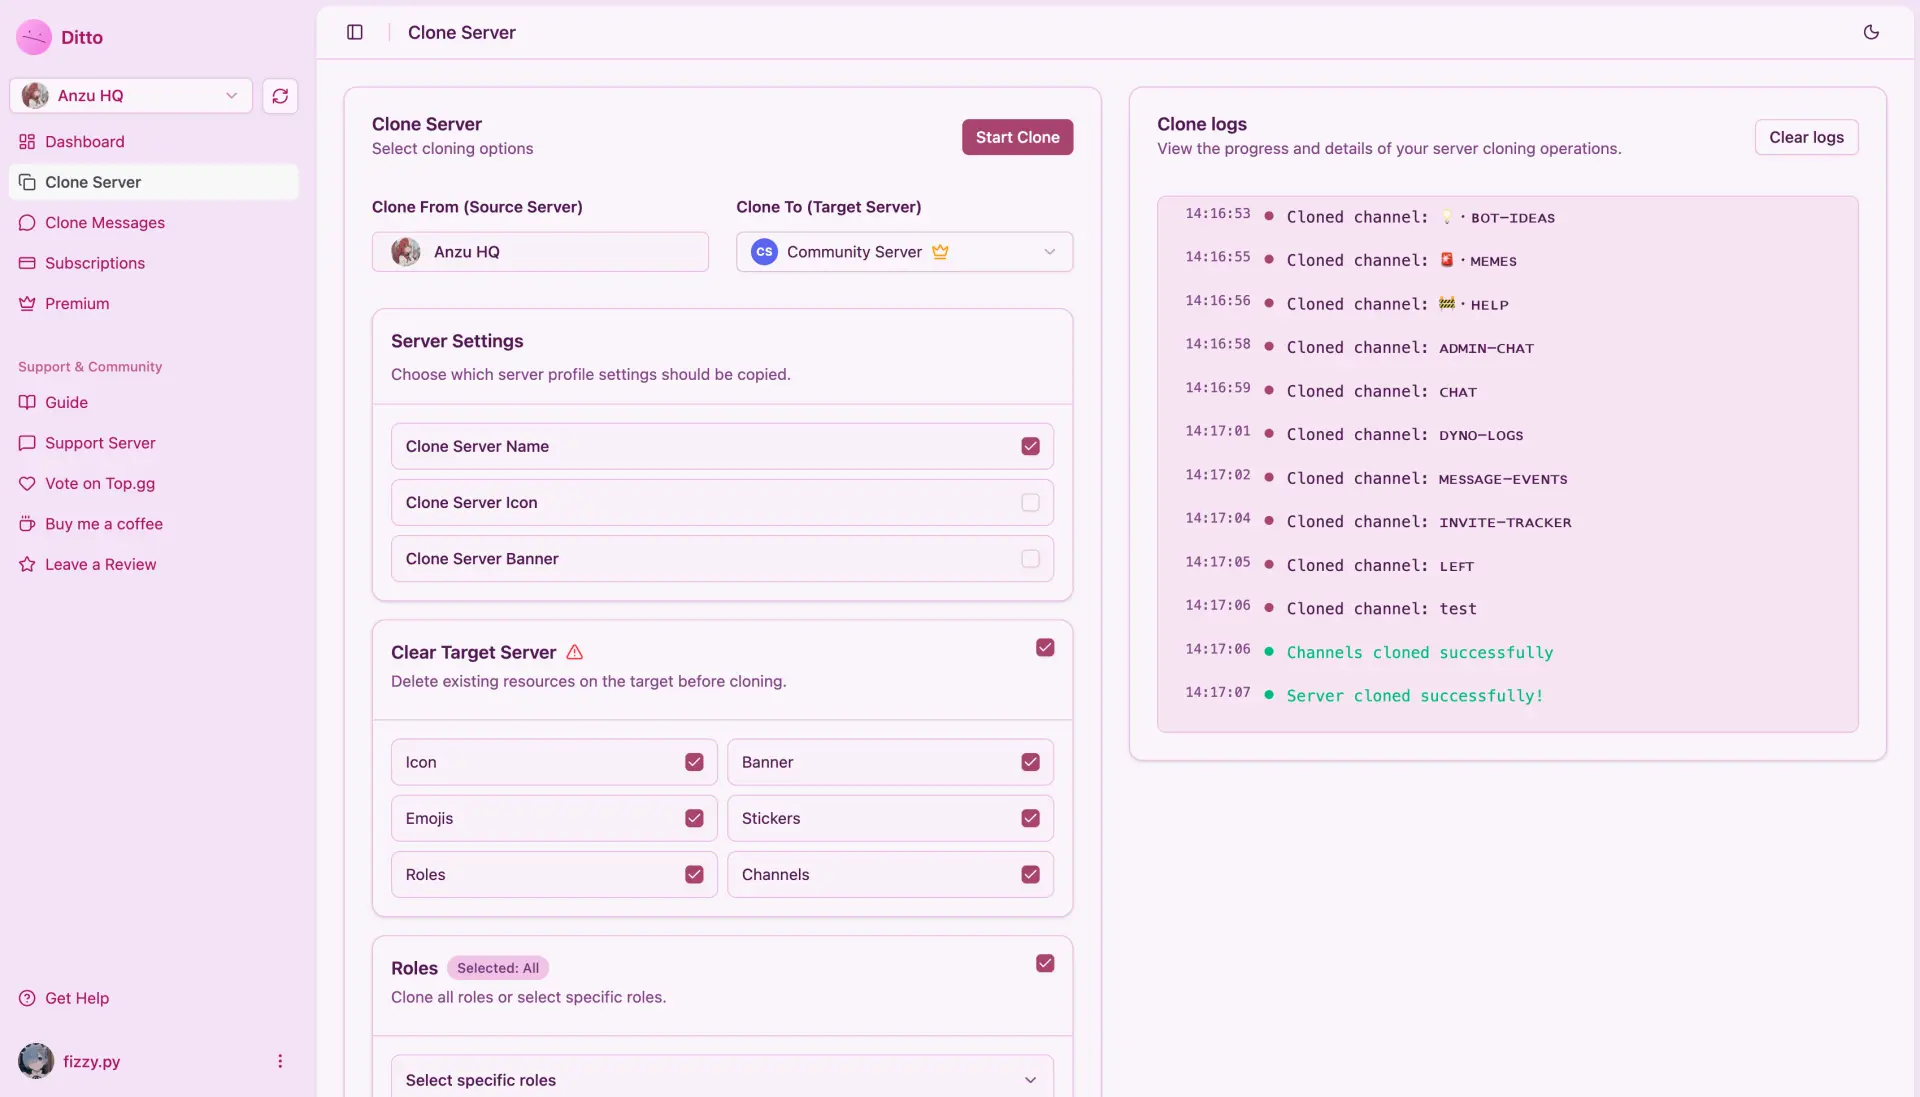Uncheck Clone Server Name checkbox

[x=1030, y=446]
